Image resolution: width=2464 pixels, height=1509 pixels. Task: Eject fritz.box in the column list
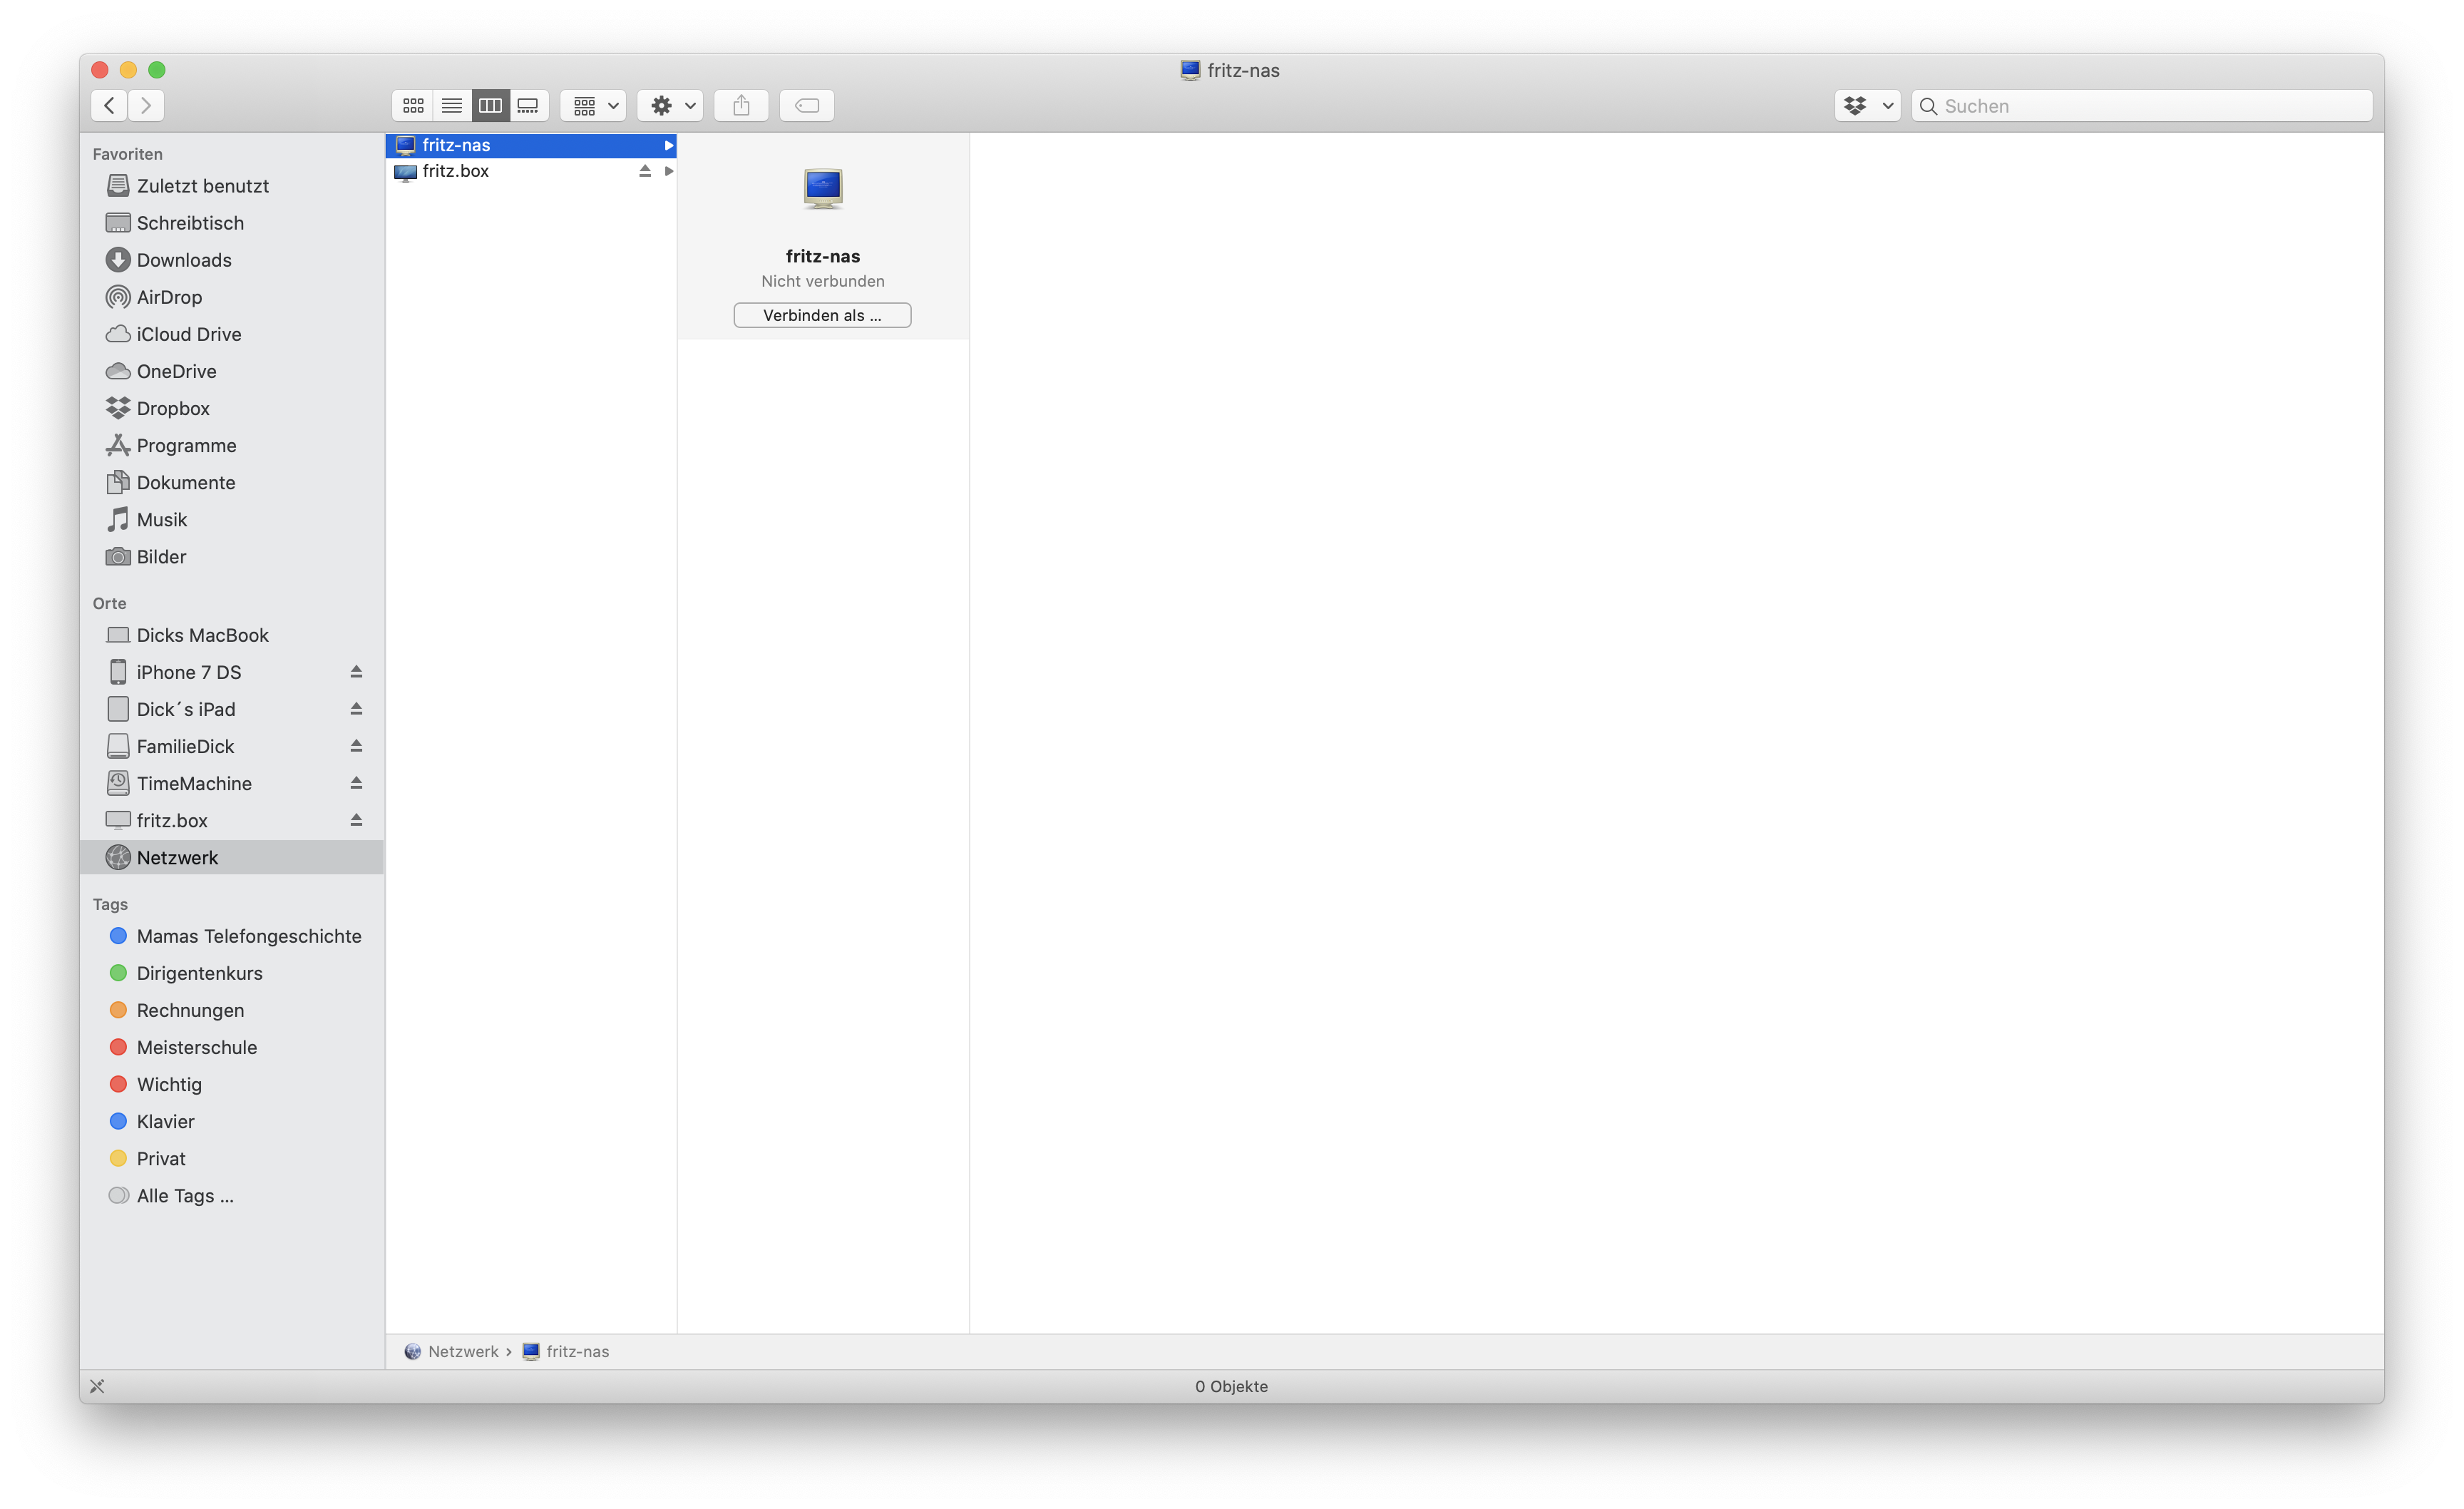point(645,171)
